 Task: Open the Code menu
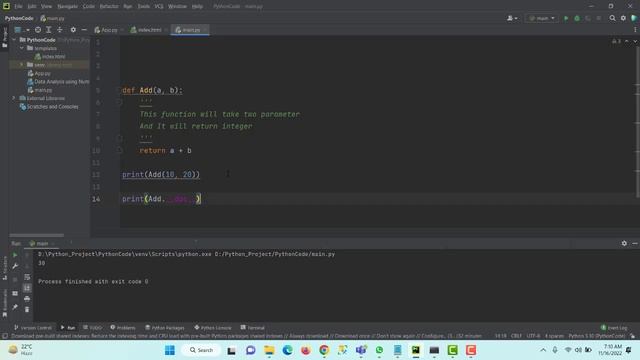pyautogui.click(x=89, y=7)
